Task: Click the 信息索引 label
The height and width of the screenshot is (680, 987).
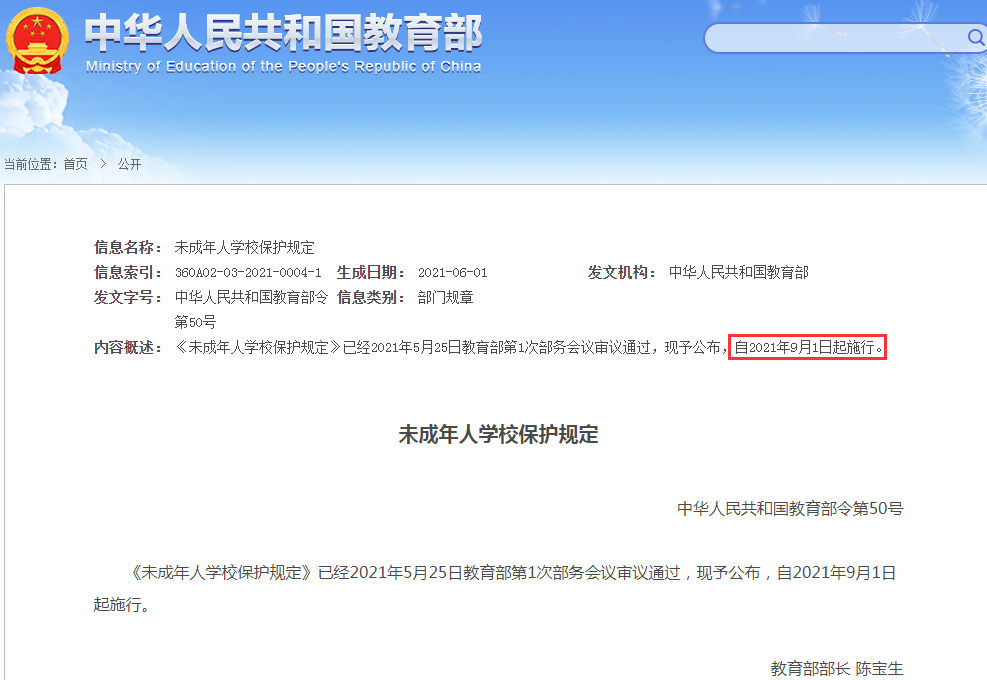Action: coord(128,273)
